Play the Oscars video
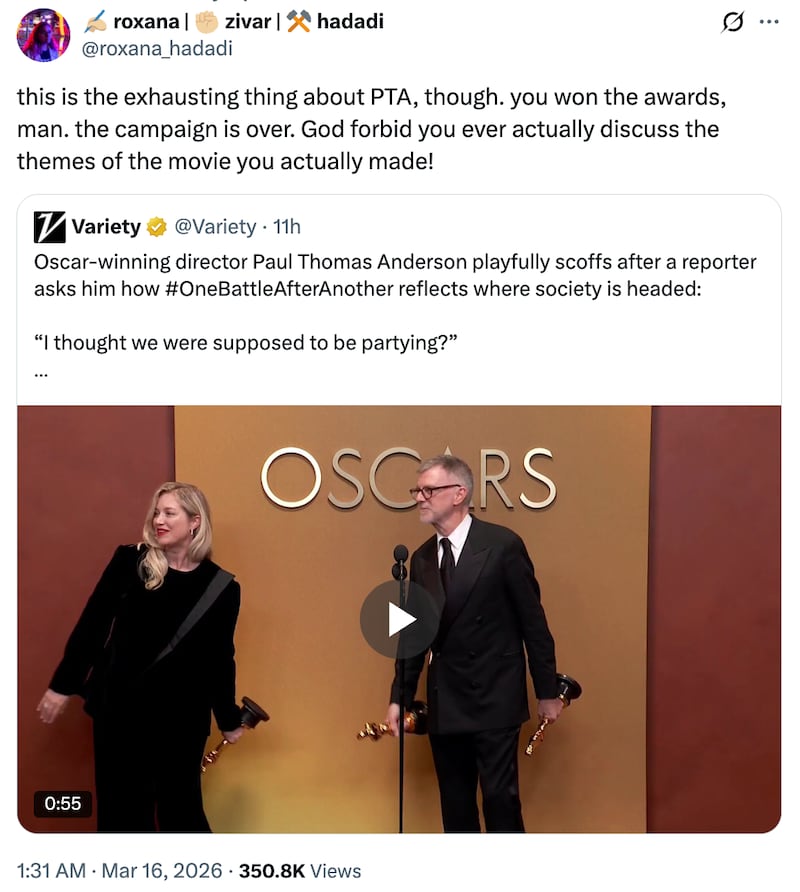 pos(399,620)
